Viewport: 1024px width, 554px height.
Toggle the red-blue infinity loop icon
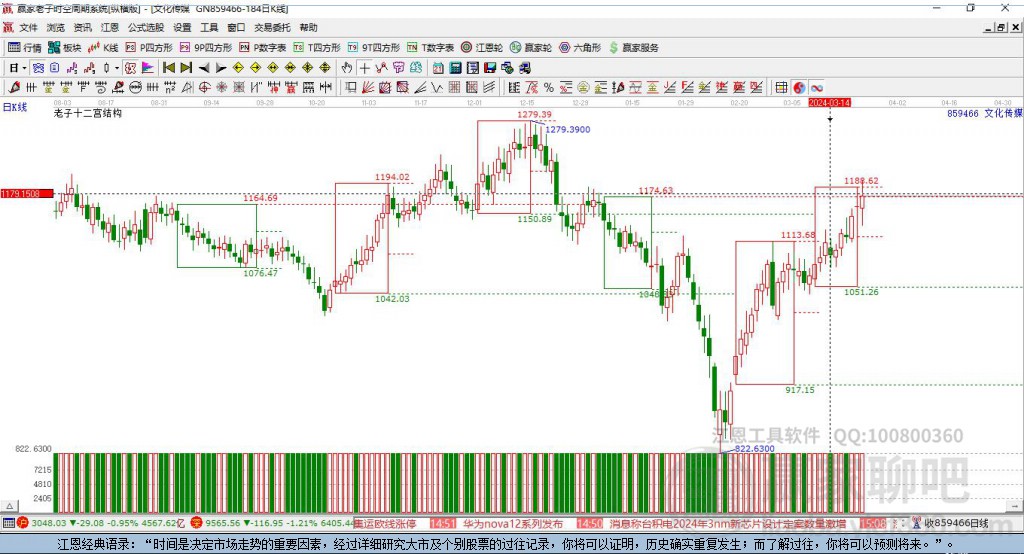[816, 88]
